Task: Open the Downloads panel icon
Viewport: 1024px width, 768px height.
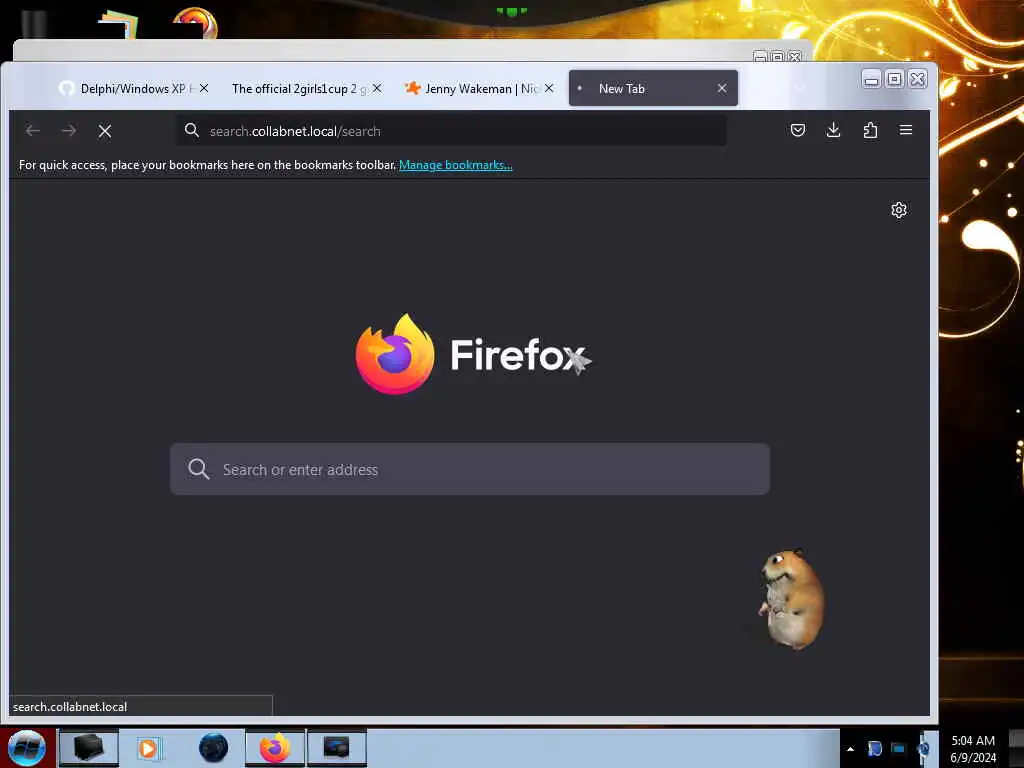Action: [833, 130]
